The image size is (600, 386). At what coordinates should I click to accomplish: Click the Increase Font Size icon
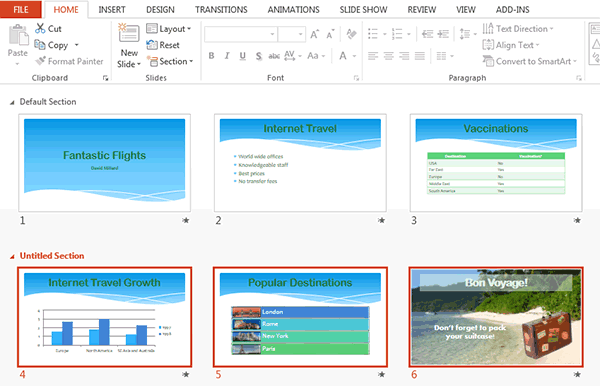point(315,34)
